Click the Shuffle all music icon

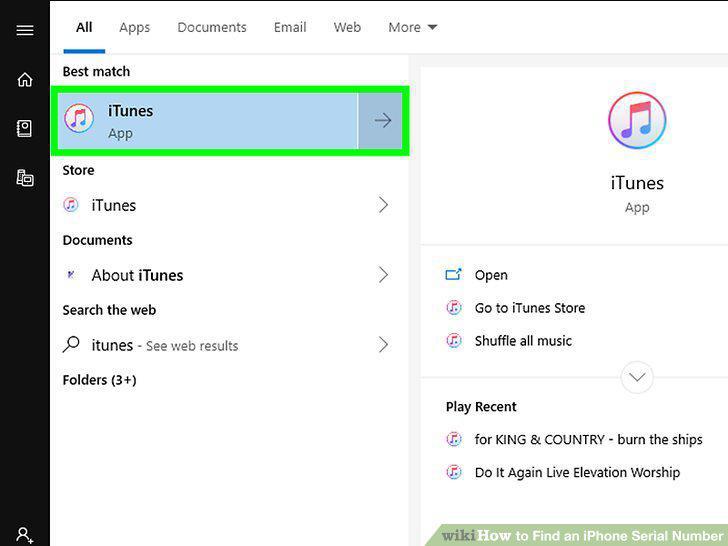454,340
